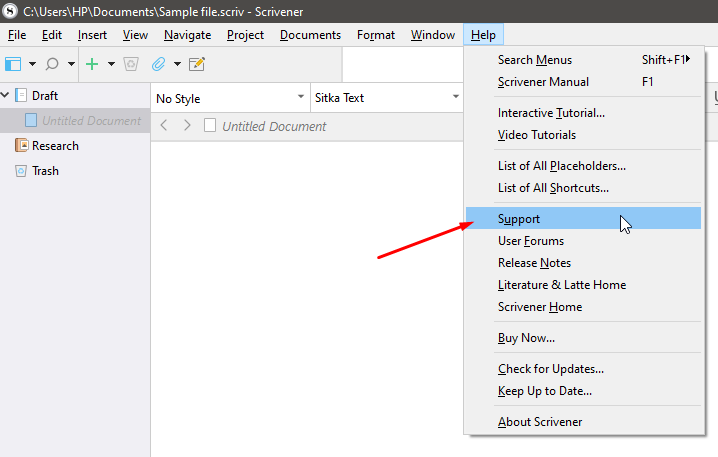Select the Draft folder in binder
This screenshot has height=457, width=718.
pyautogui.click(x=75, y=96)
